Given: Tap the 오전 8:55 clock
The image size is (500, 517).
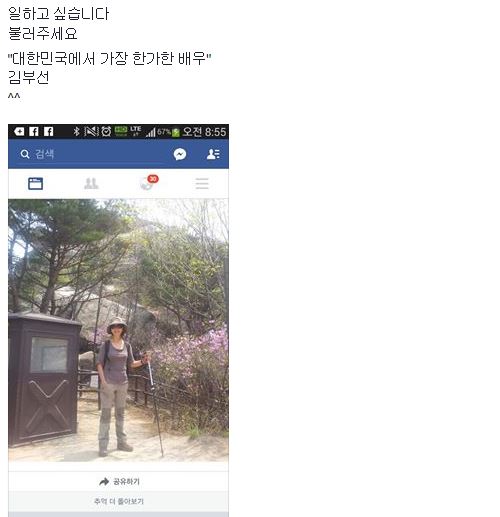Looking at the screenshot, I should pyautogui.click(x=204, y=132).
